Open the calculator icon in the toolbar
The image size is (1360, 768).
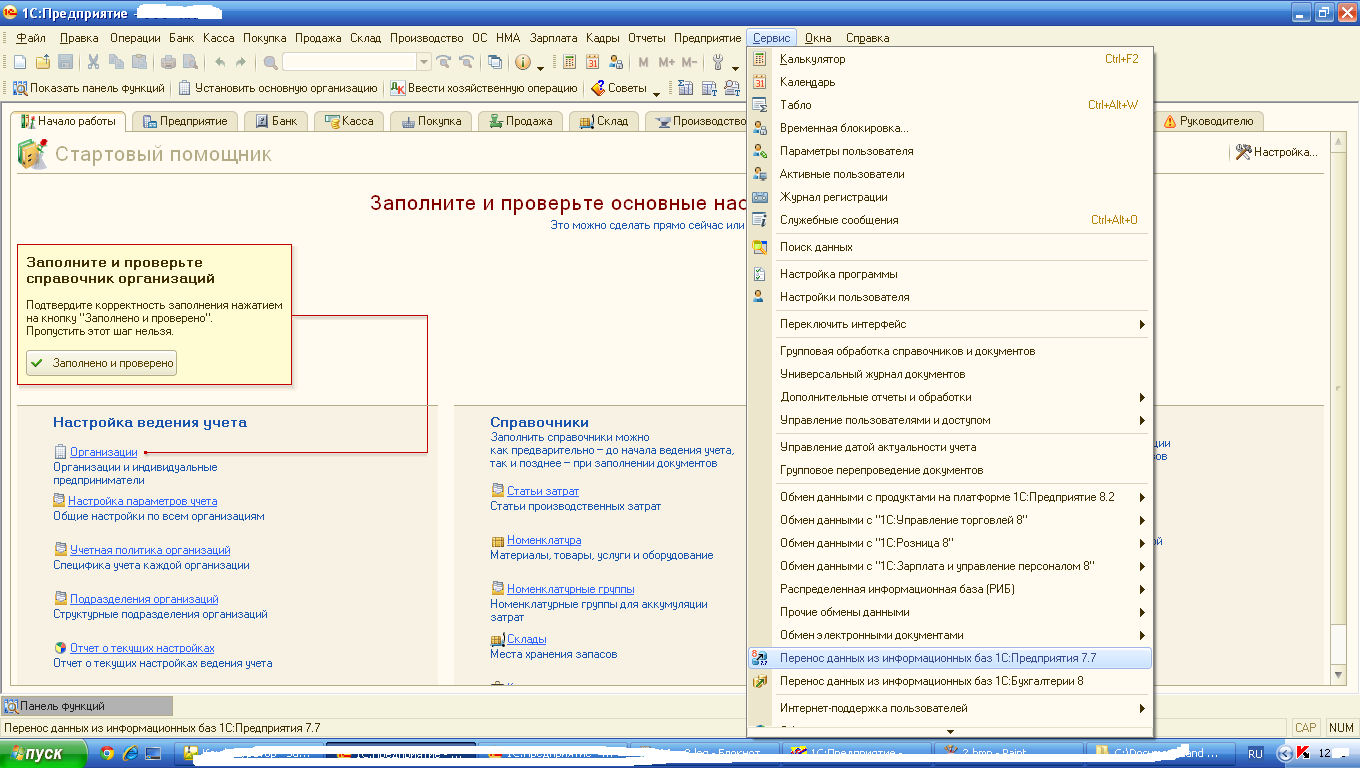569,61
